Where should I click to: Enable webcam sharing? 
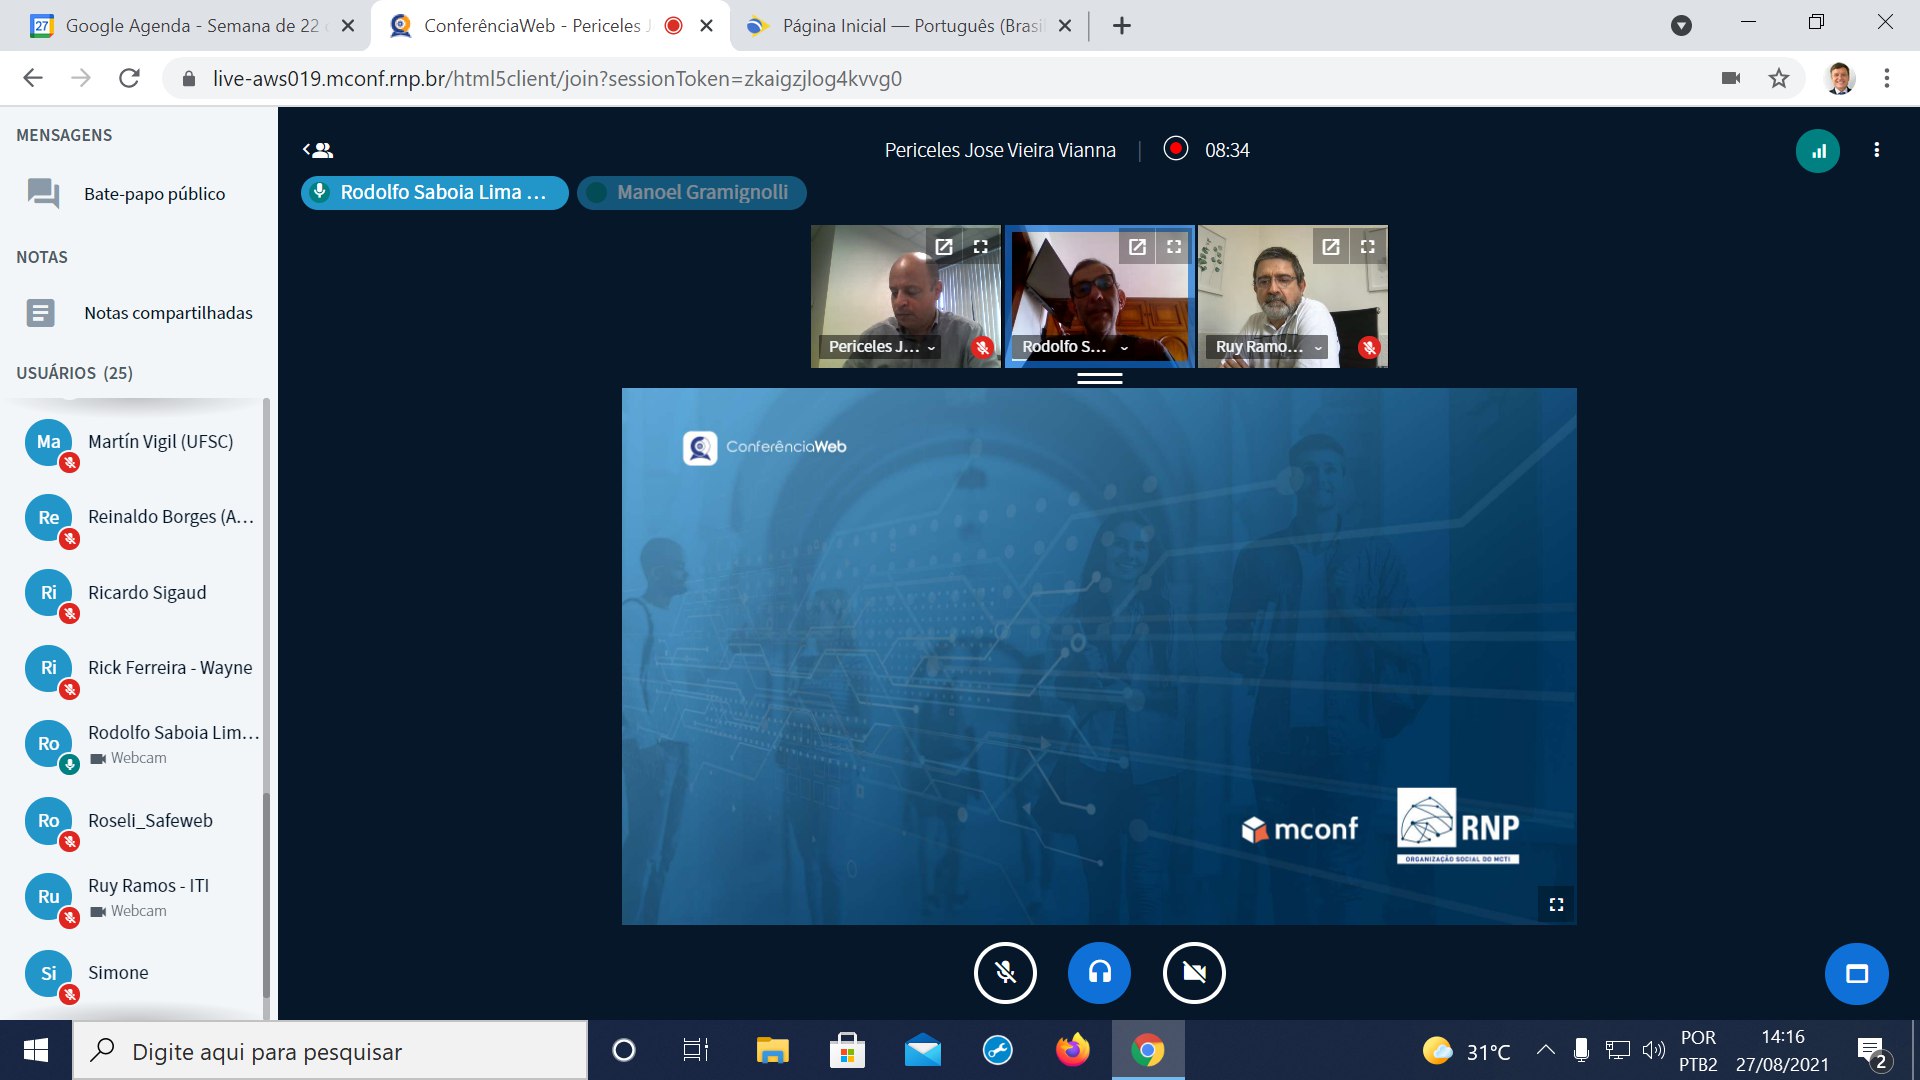click(1194, 972)
